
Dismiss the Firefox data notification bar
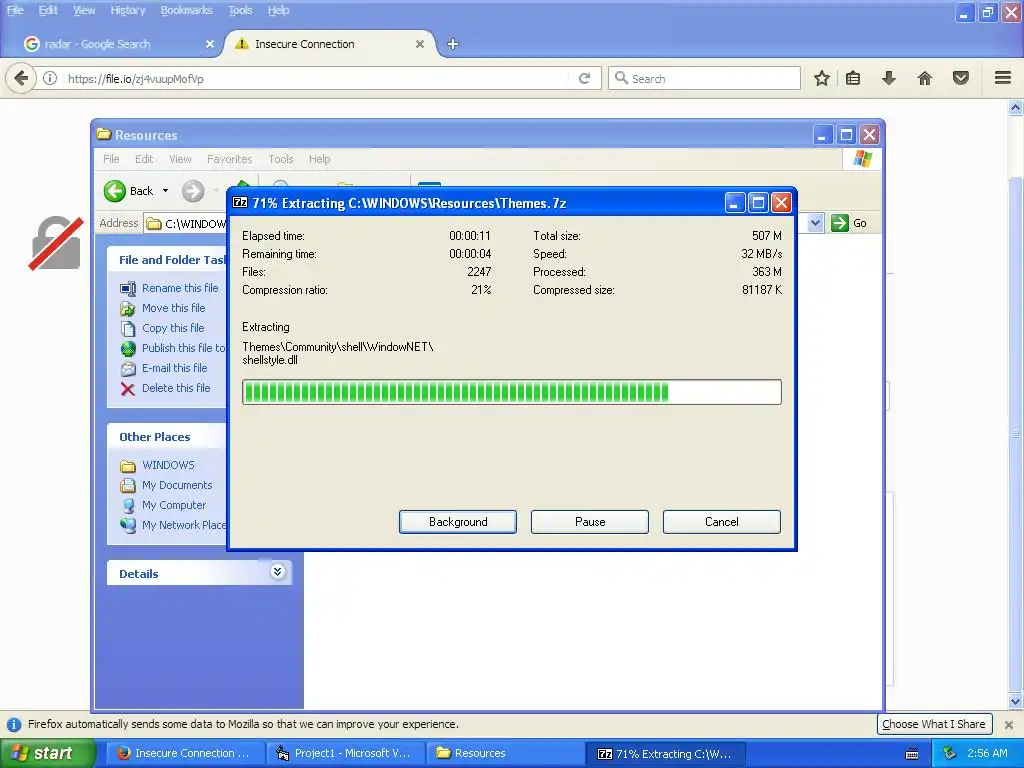[1009, 724]
